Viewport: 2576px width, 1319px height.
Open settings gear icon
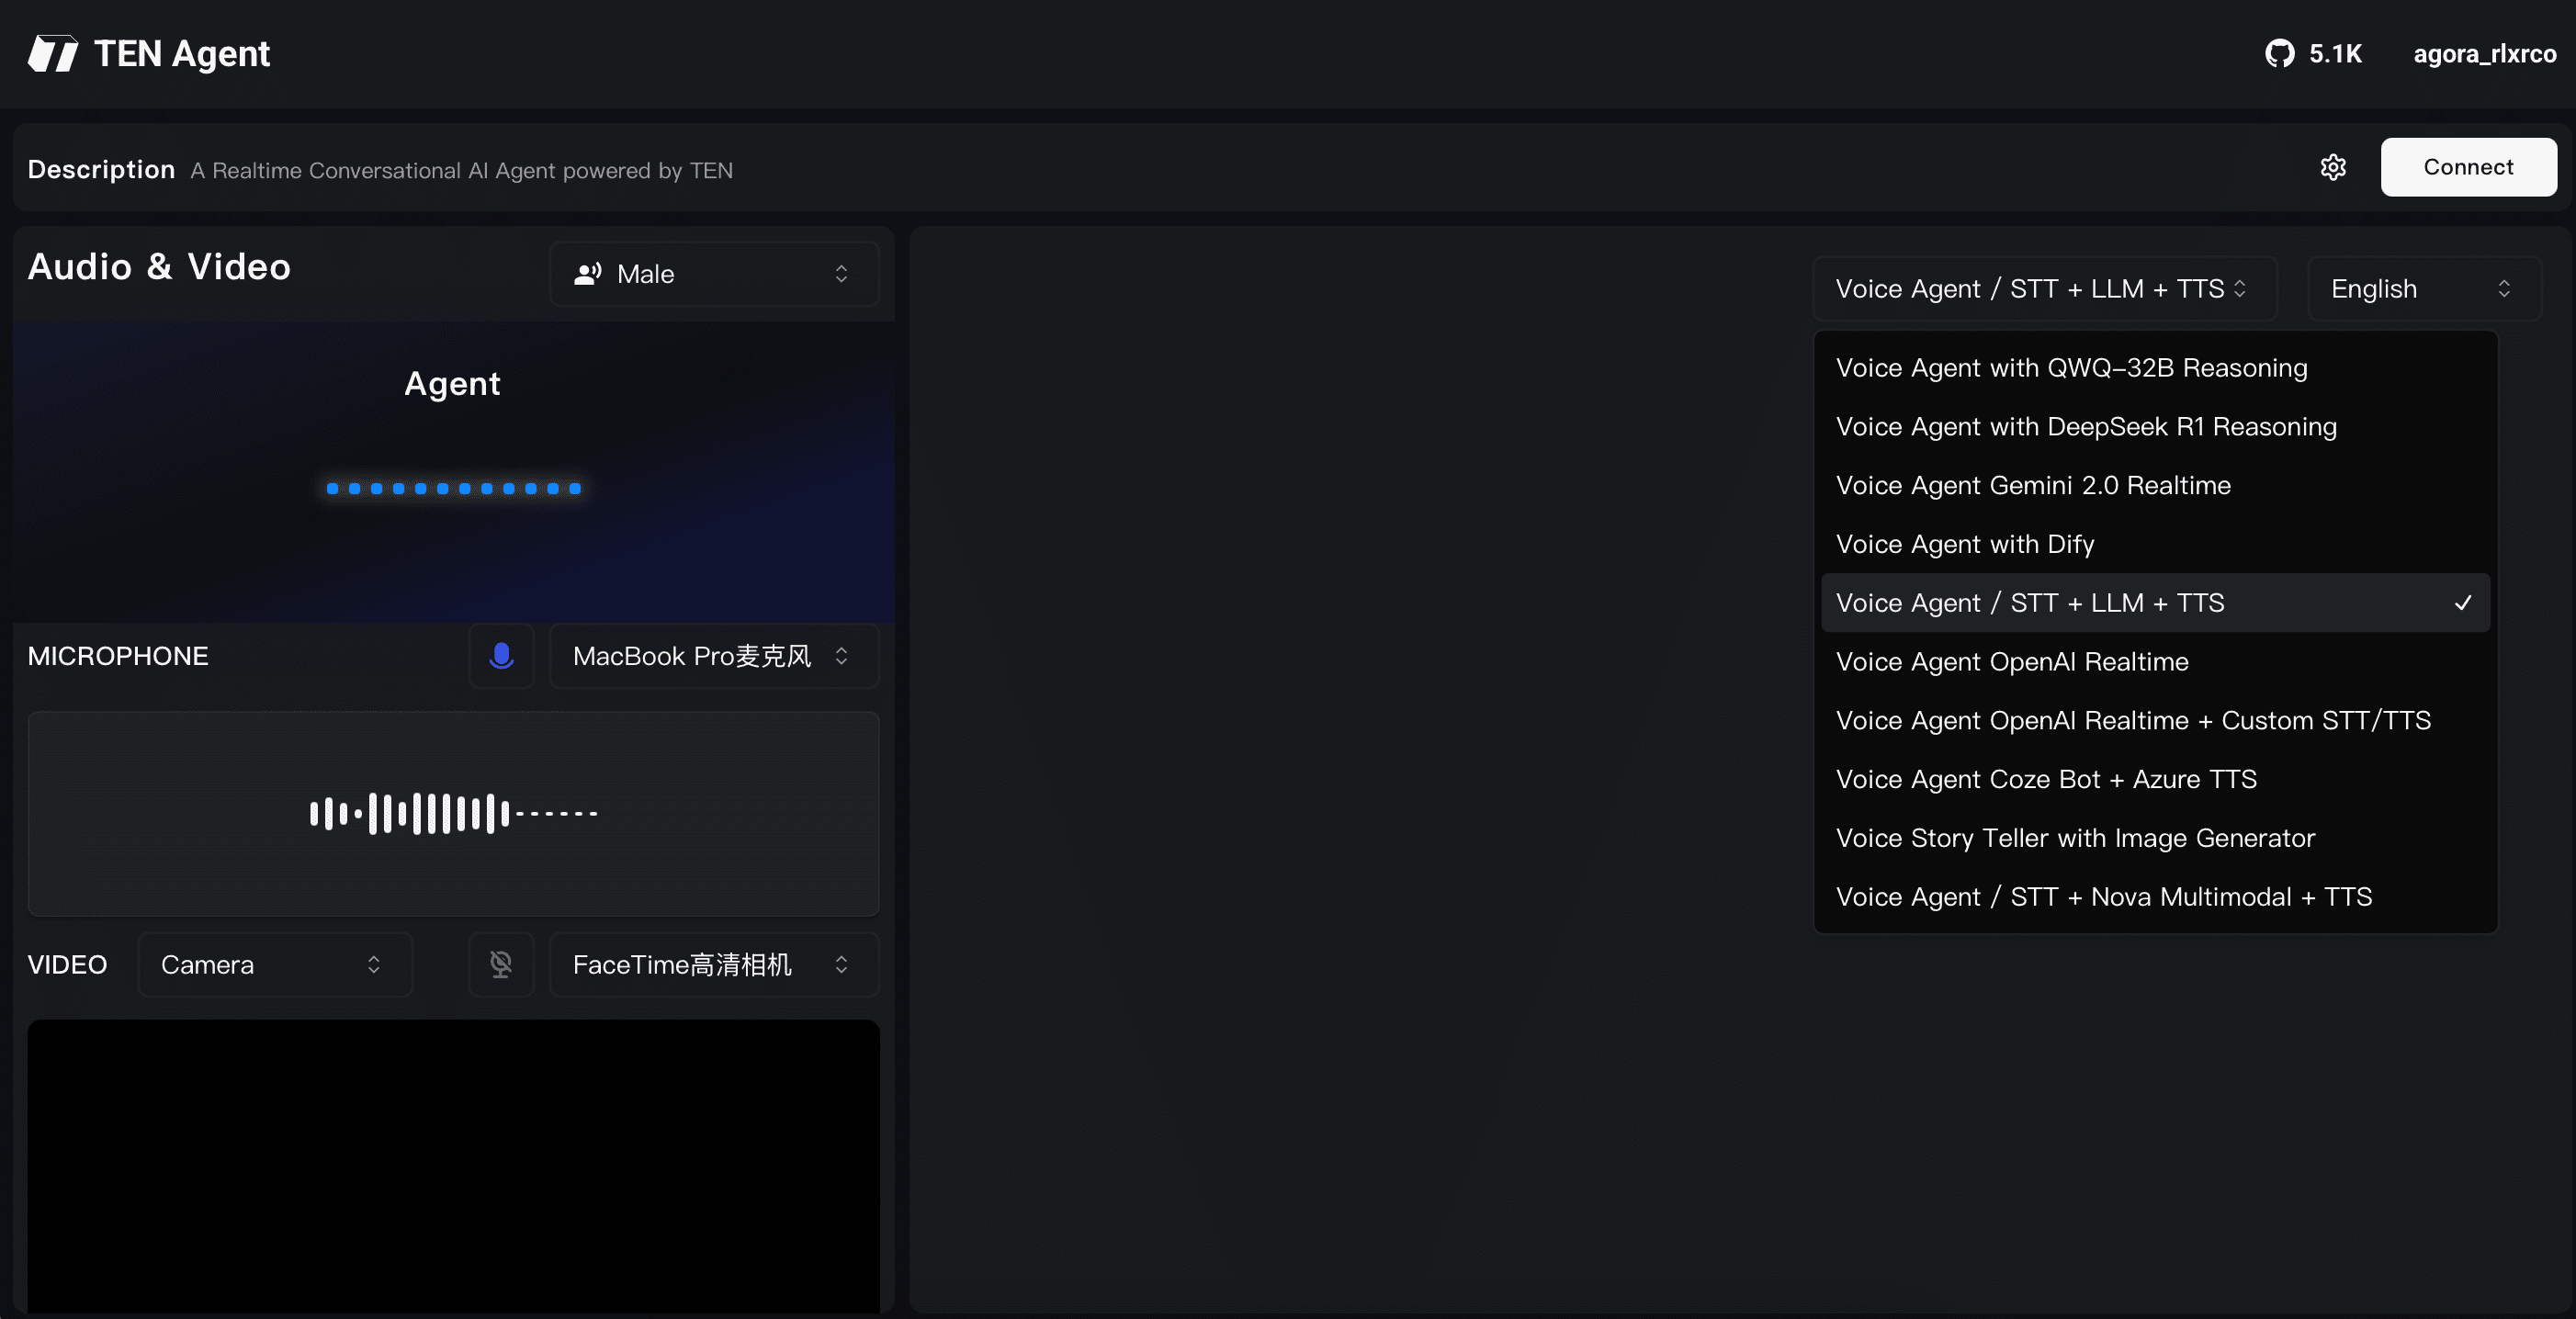click(2333, 167)
